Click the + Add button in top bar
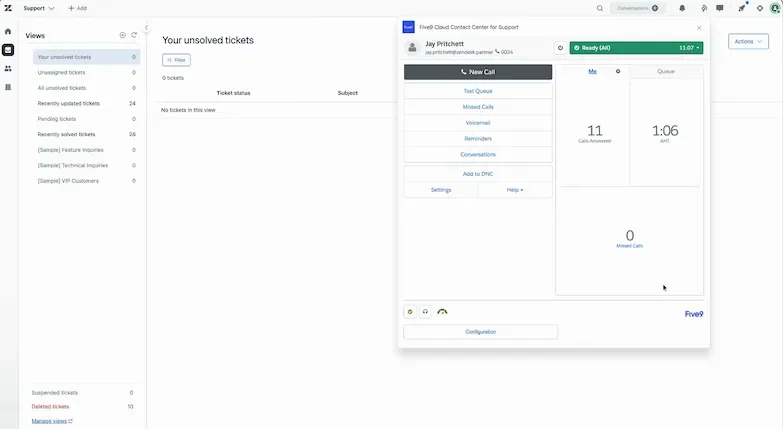 (77, 8)
